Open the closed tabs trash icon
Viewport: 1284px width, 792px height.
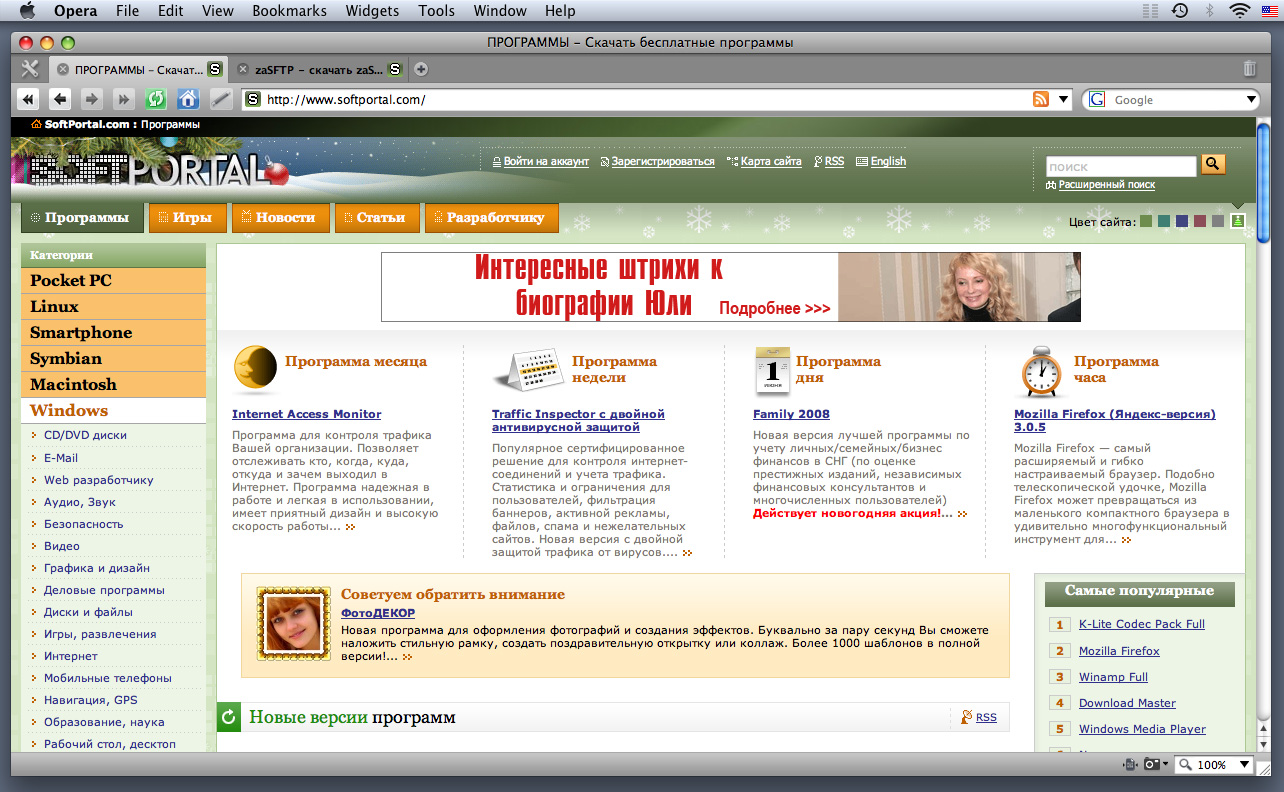tap(1249, 69)
